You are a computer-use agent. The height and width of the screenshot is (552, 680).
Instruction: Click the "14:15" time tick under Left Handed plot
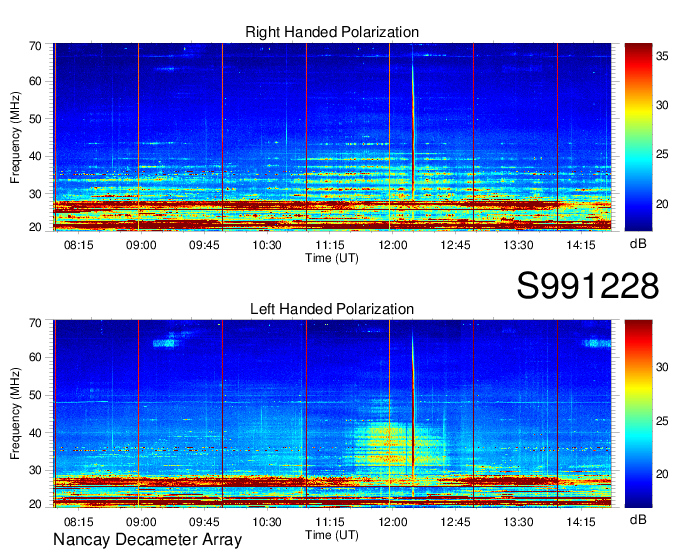click(581, 522)
